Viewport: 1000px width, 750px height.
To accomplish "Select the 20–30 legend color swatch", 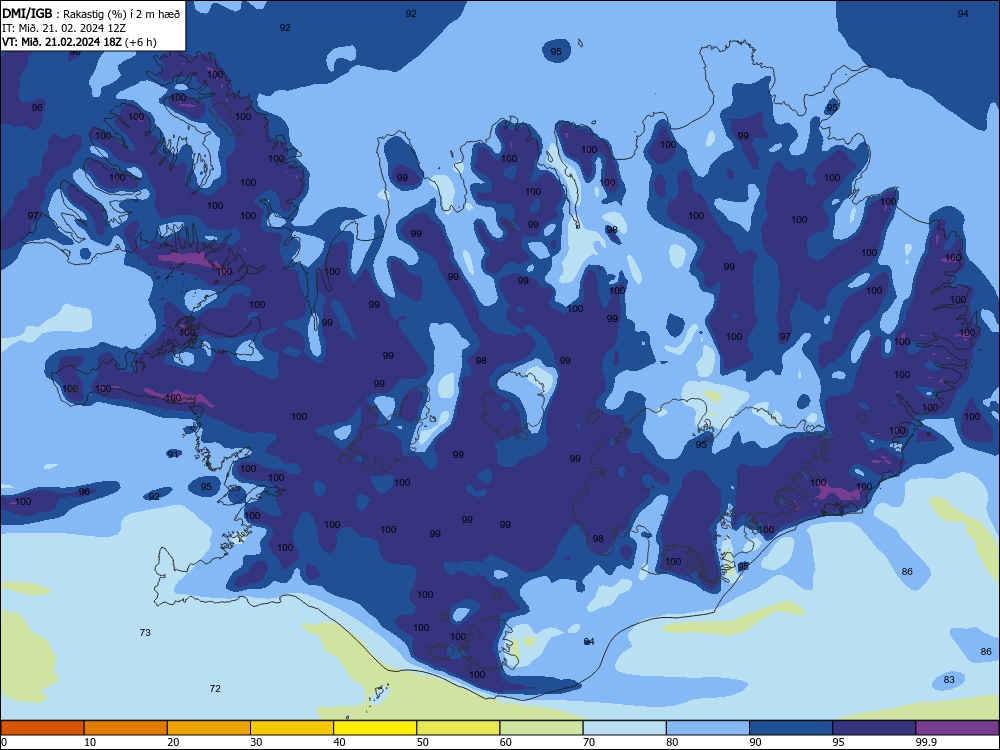I will tap(209, 728).
